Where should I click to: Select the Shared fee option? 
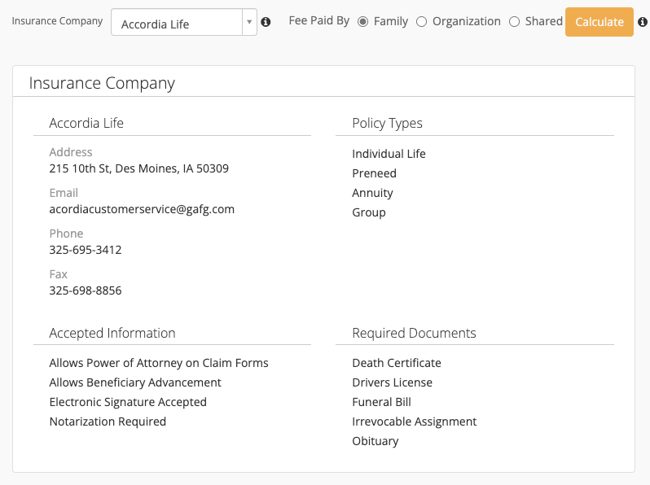click(x=514, y=22)
